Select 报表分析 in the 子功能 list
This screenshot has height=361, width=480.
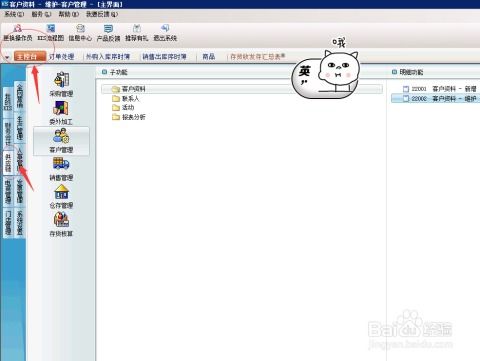[134, 117]
